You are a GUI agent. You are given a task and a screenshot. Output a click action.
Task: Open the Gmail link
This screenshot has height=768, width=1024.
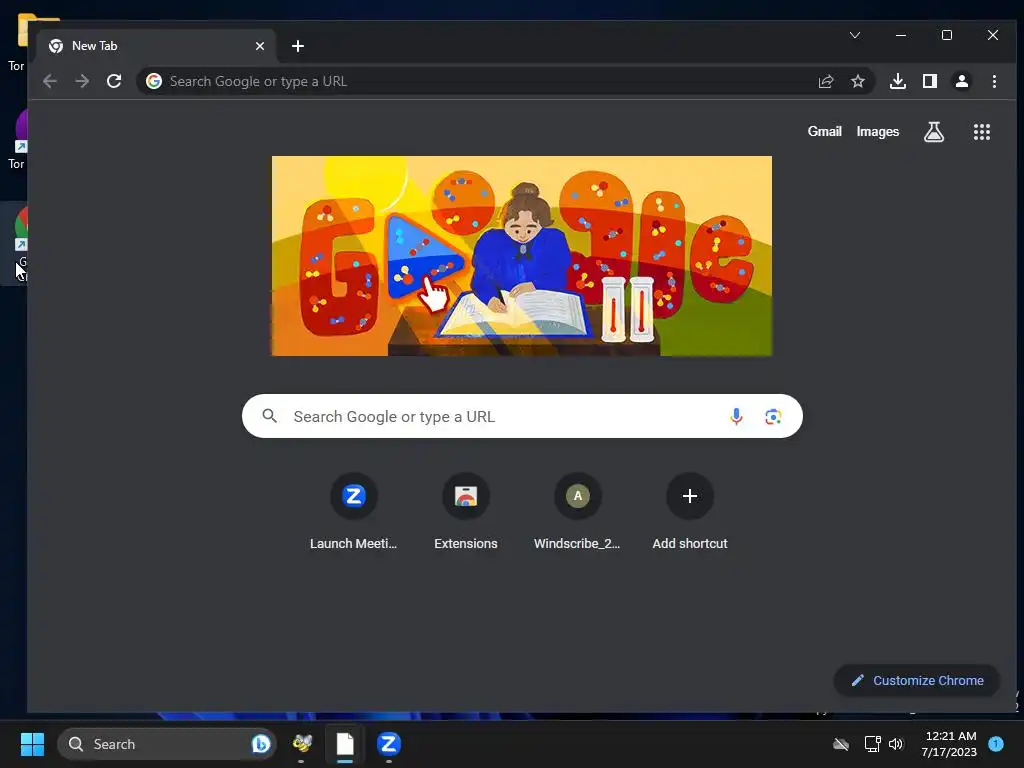824,131
